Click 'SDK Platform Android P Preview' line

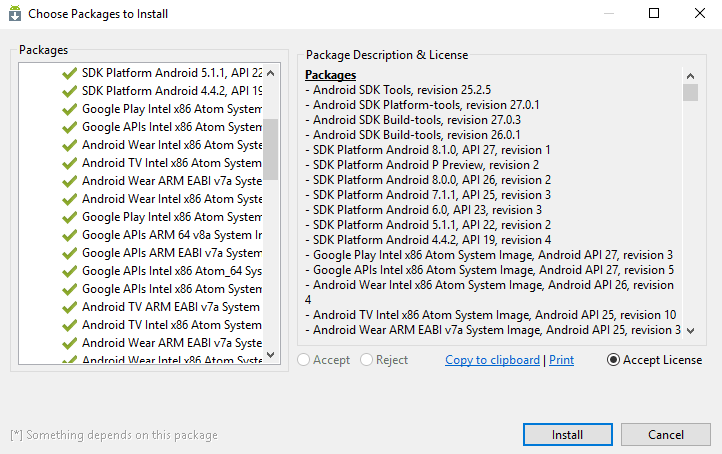coord(422,165)
